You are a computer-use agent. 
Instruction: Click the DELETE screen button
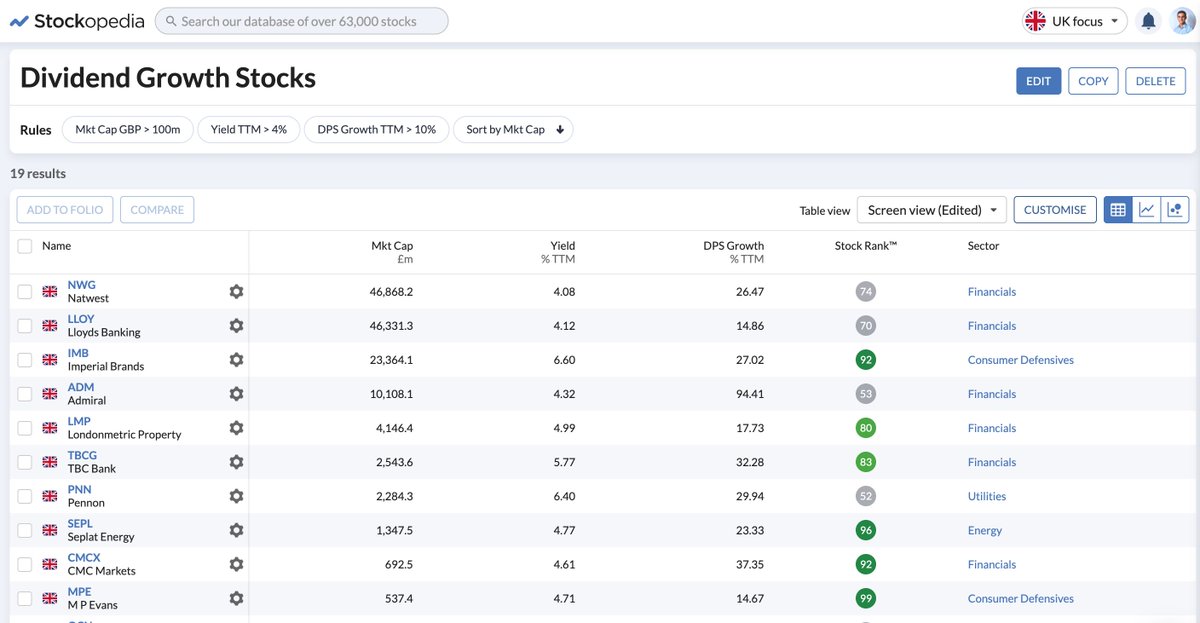(1155, 81)
